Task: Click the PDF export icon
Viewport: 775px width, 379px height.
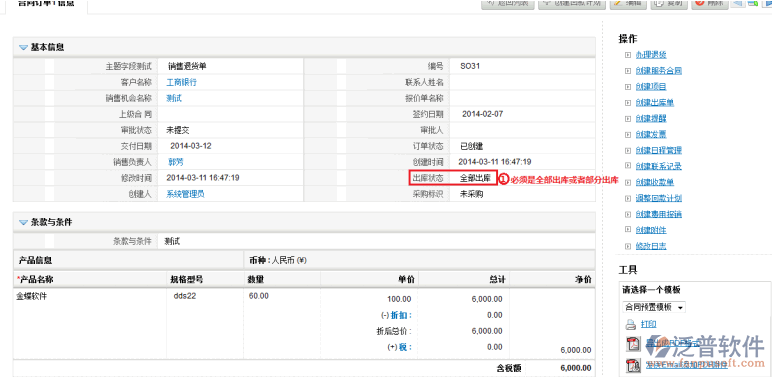Action: point(633,343)
